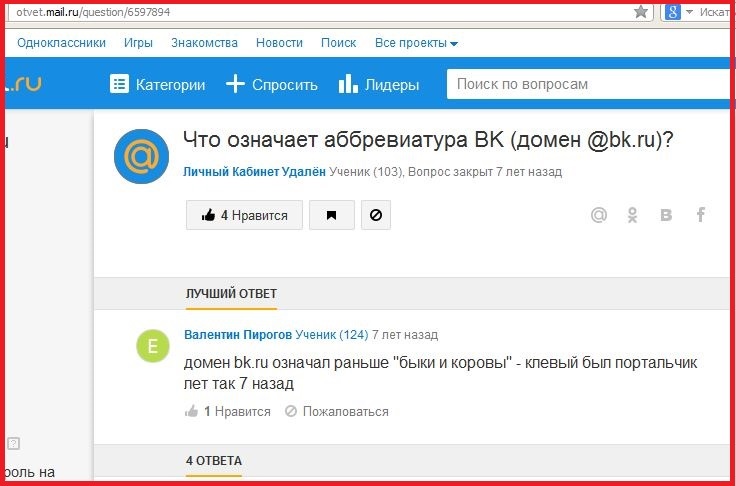Open the Google search engine icon
The height and width of the screenshot is (486, 736).
pos(672,12)
